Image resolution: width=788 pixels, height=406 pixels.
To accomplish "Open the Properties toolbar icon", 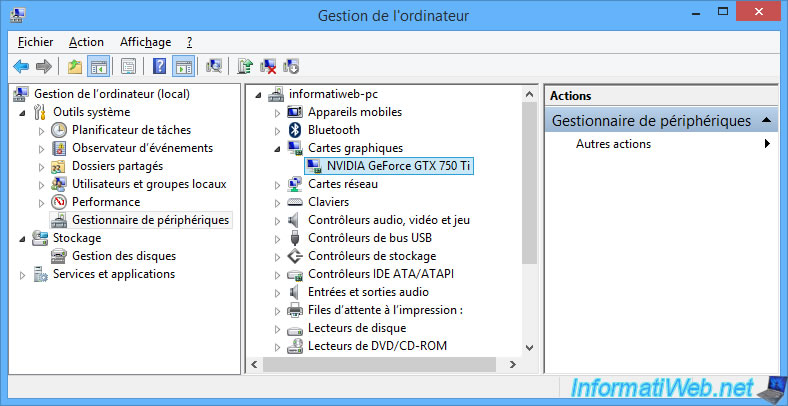I will [x=129, y=66].
